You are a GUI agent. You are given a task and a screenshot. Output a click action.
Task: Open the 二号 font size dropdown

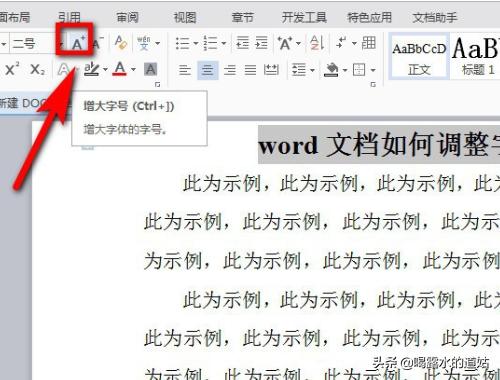point(61,44)
